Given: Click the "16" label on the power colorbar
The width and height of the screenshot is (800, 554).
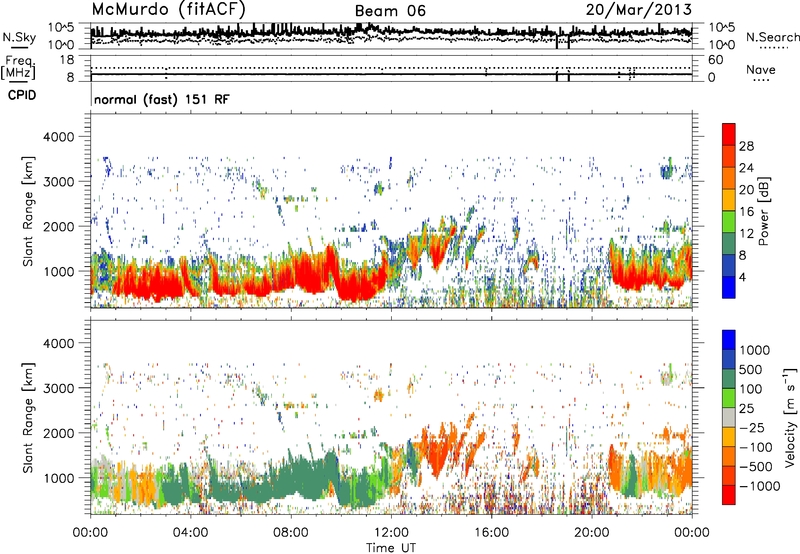Looking at the screenshot, I should click(746, 212).
